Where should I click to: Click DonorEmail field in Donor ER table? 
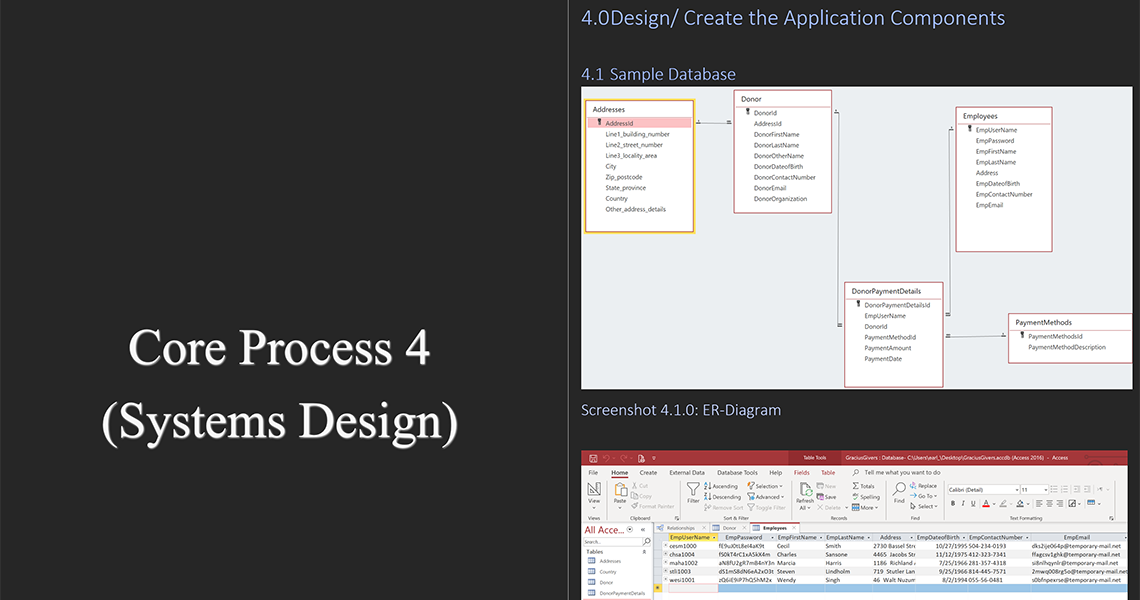tap(770, 188)
